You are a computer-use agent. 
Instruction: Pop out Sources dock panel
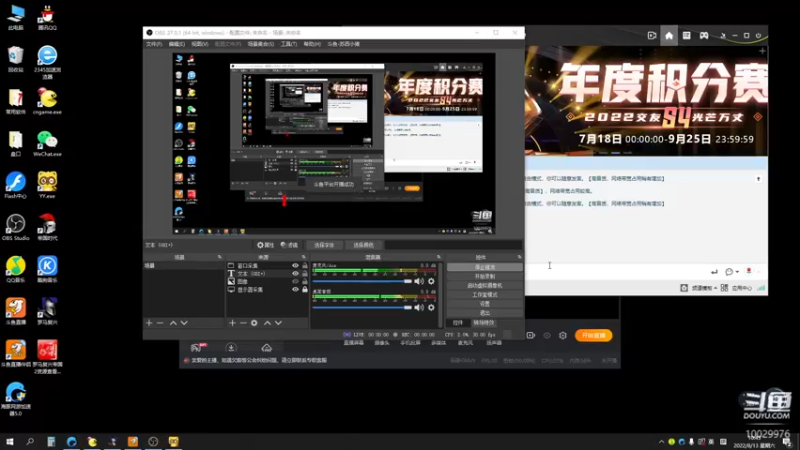tap(304, 257)
